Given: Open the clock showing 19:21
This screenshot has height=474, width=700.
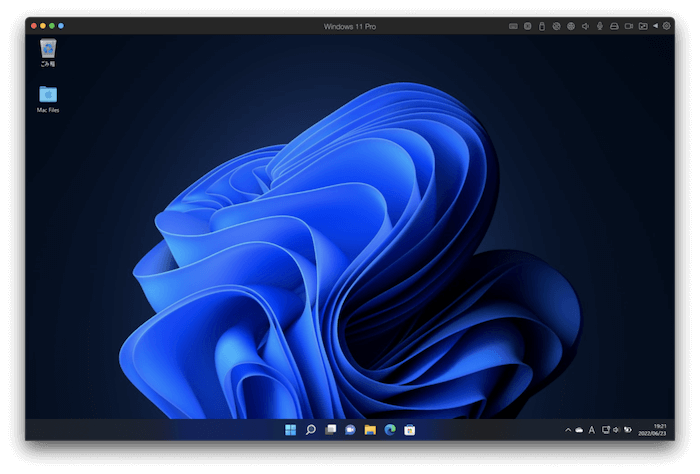Looking at the screenshot, I should coord(652,430).
